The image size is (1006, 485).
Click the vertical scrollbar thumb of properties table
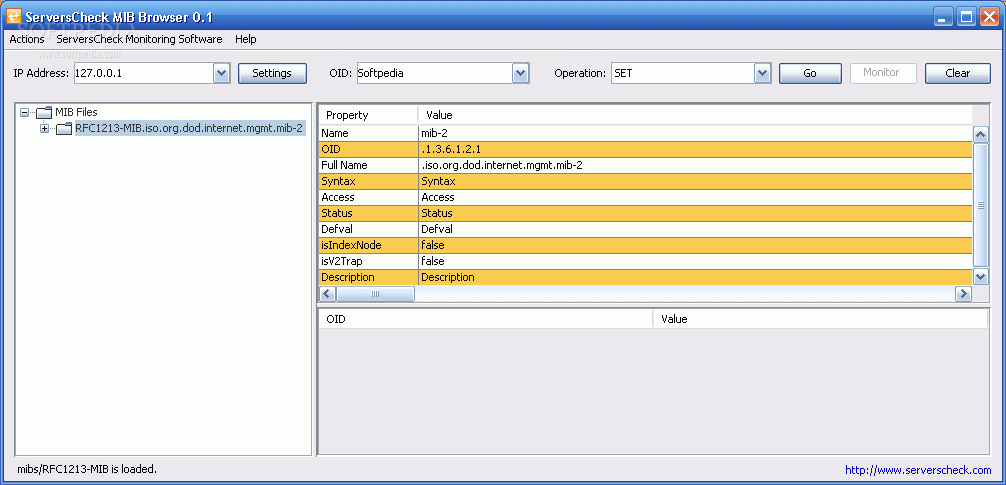click(980, 205)
